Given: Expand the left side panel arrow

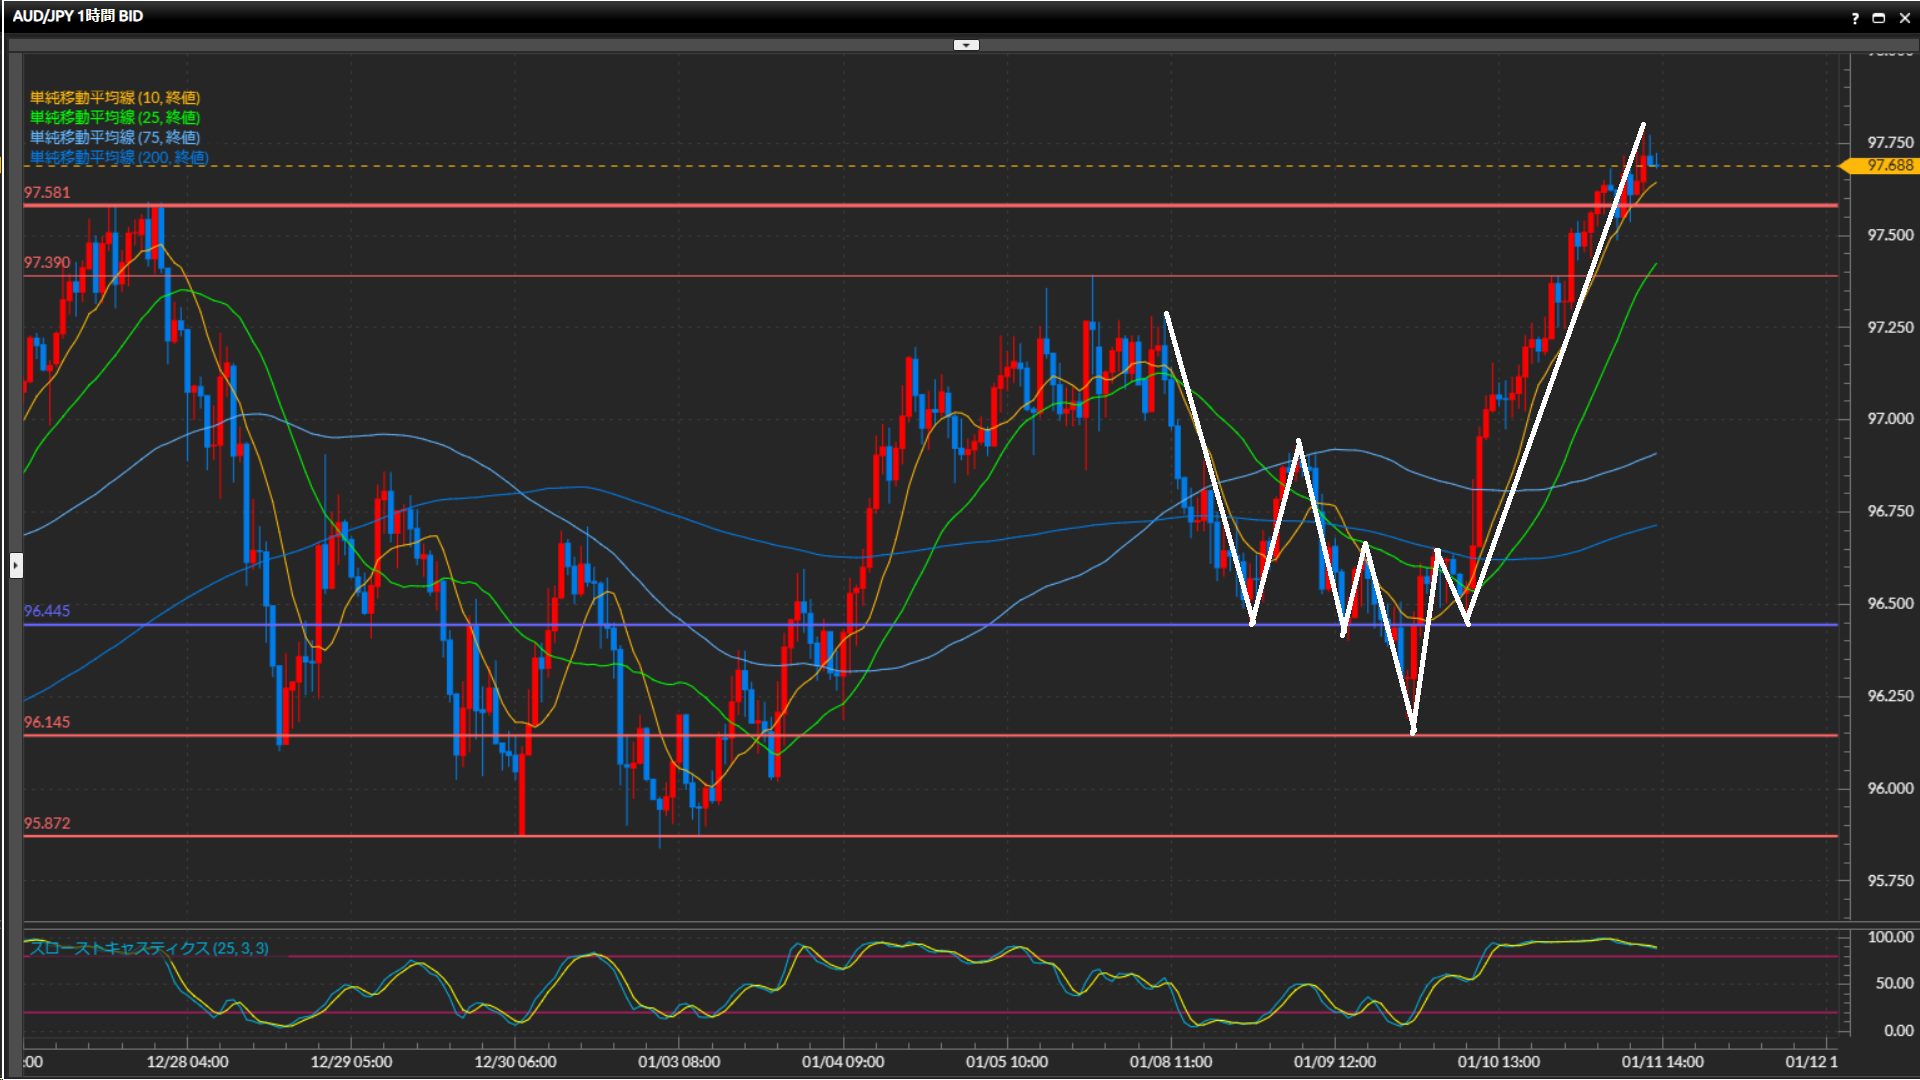Looking at the screenshot, I should (x=16, y=566).
